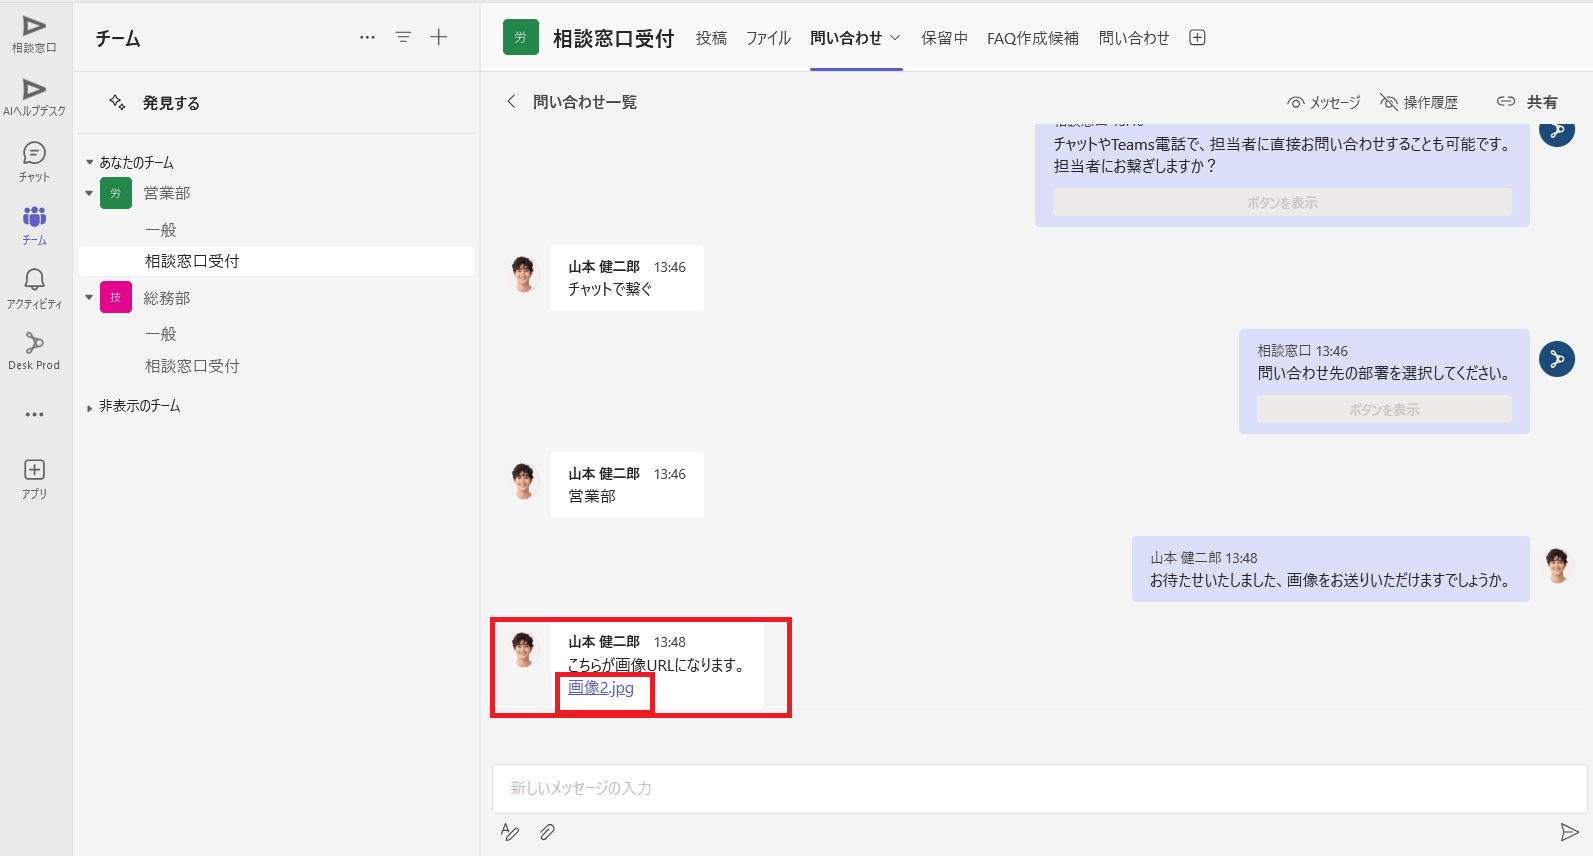
Task: Click in the 新しいメッセージの入力 box
Action: coord(1039,789)
